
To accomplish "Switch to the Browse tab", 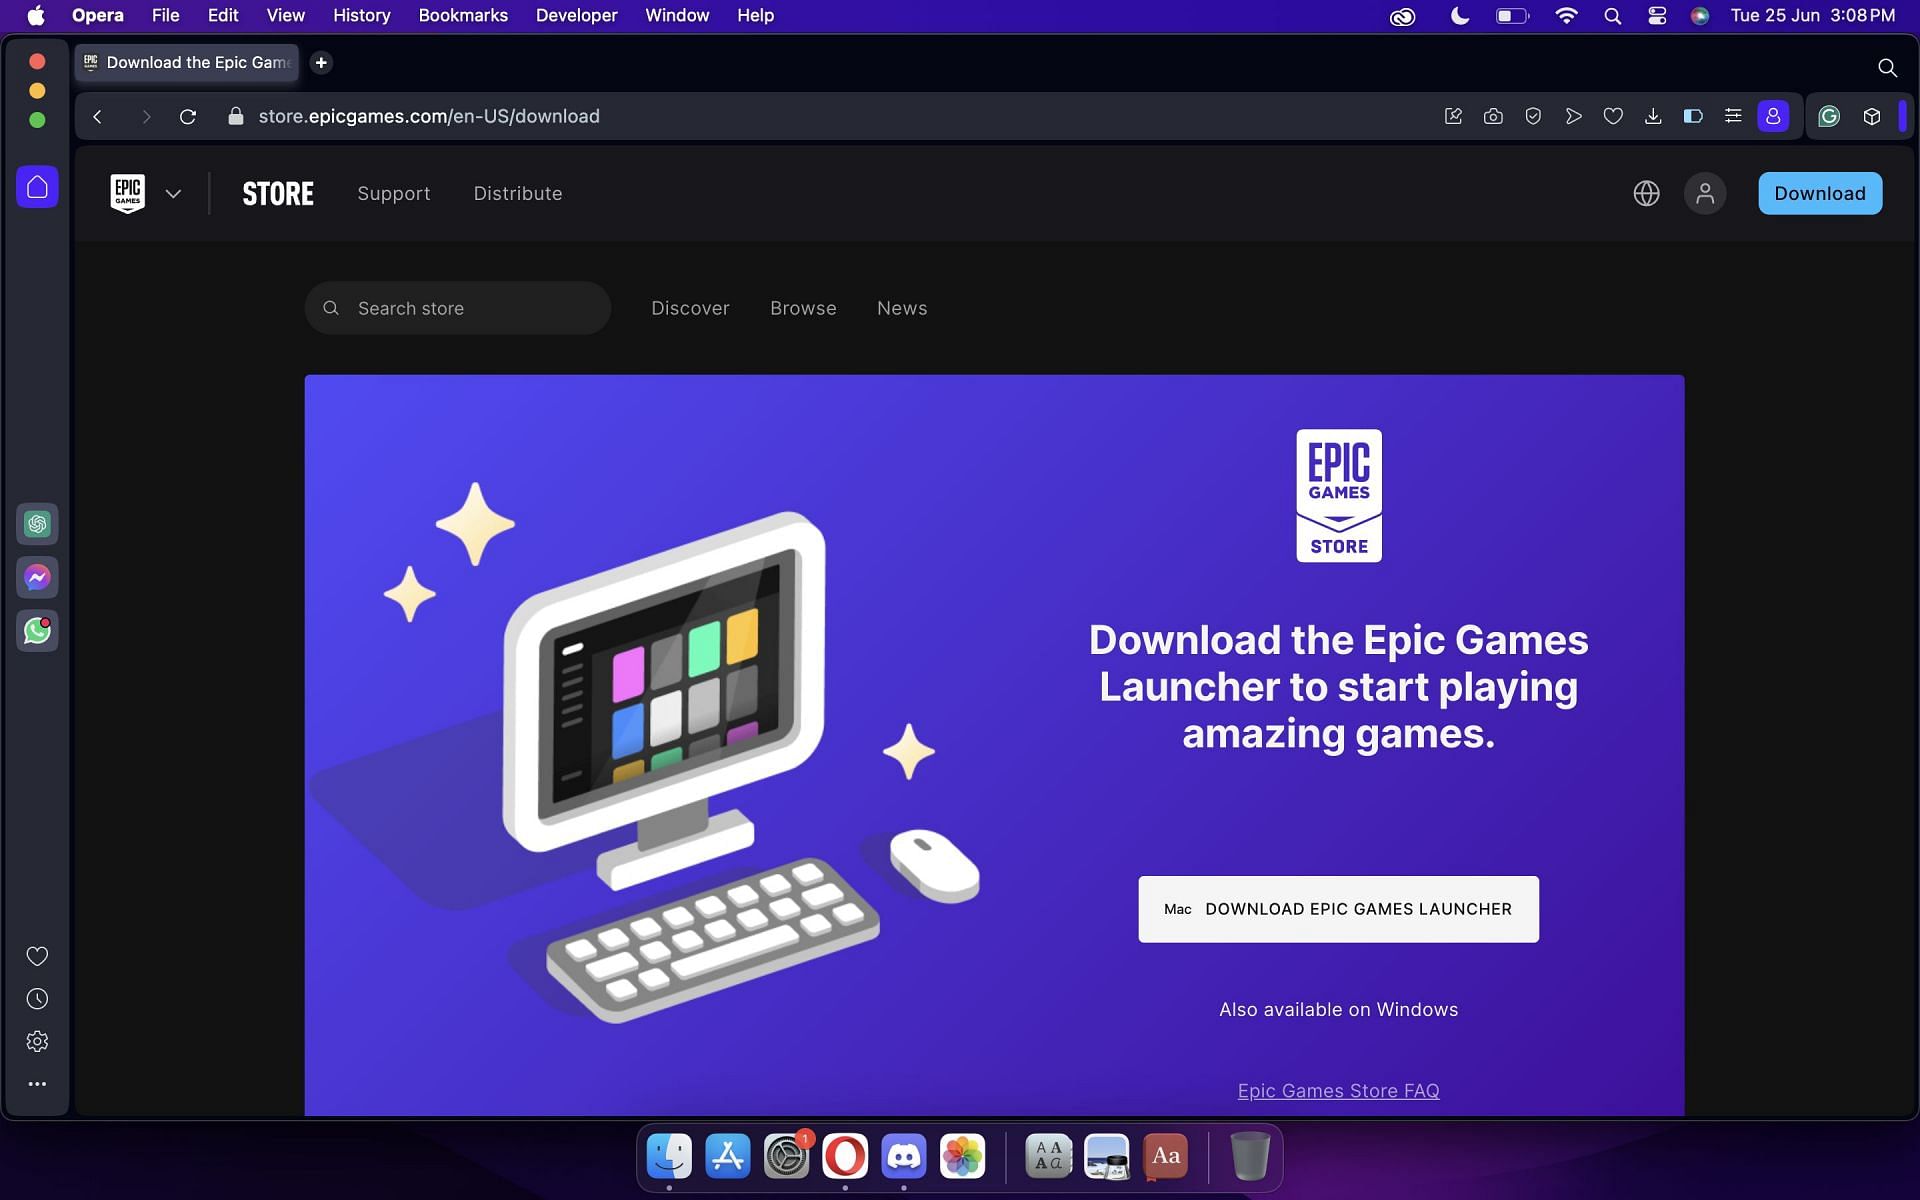I will [803, 308].
